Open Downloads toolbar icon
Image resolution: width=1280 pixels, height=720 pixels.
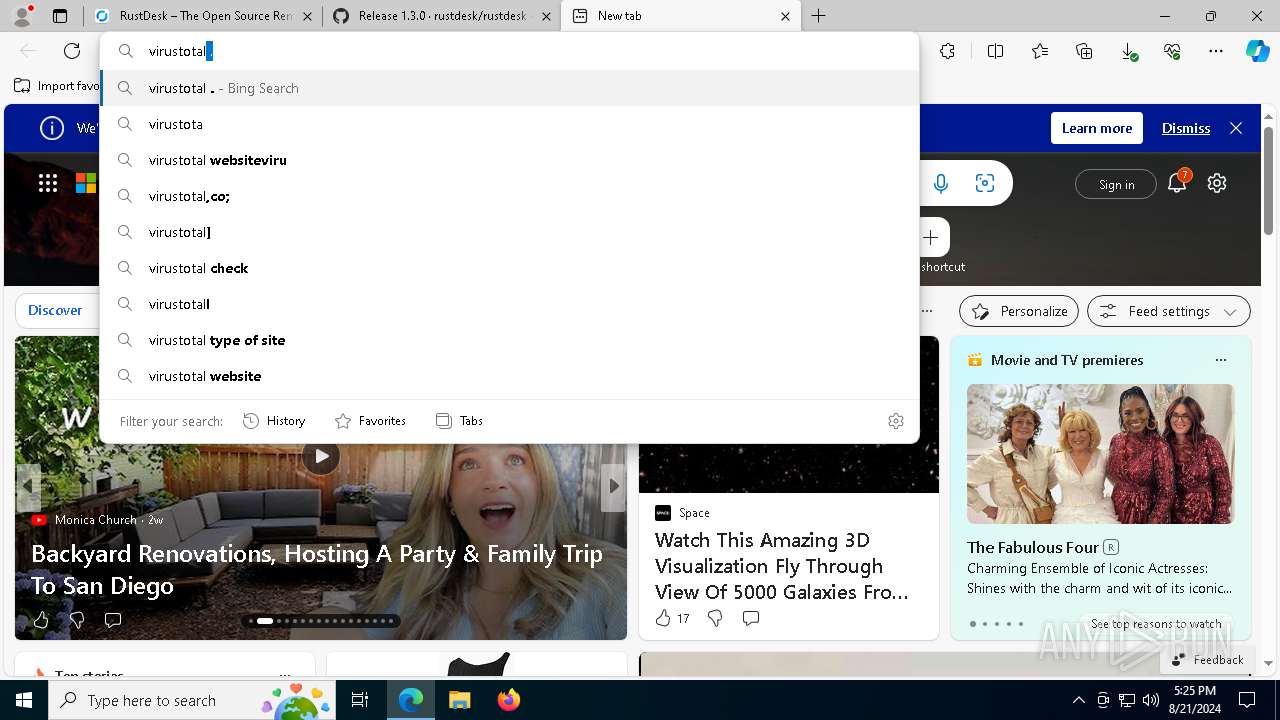coord(1128,51)
